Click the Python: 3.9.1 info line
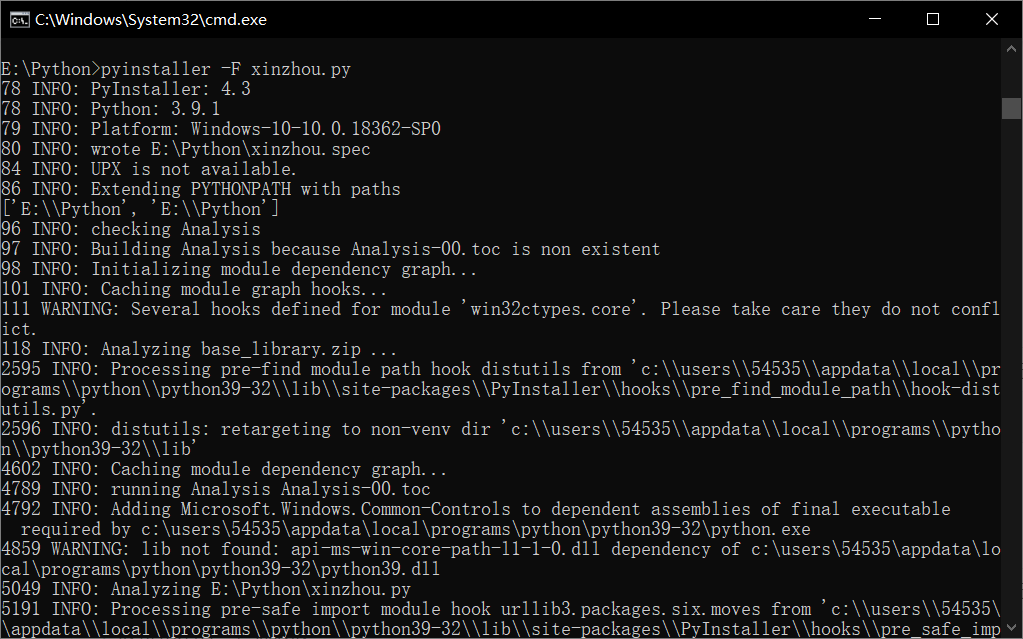 (111, 109)
